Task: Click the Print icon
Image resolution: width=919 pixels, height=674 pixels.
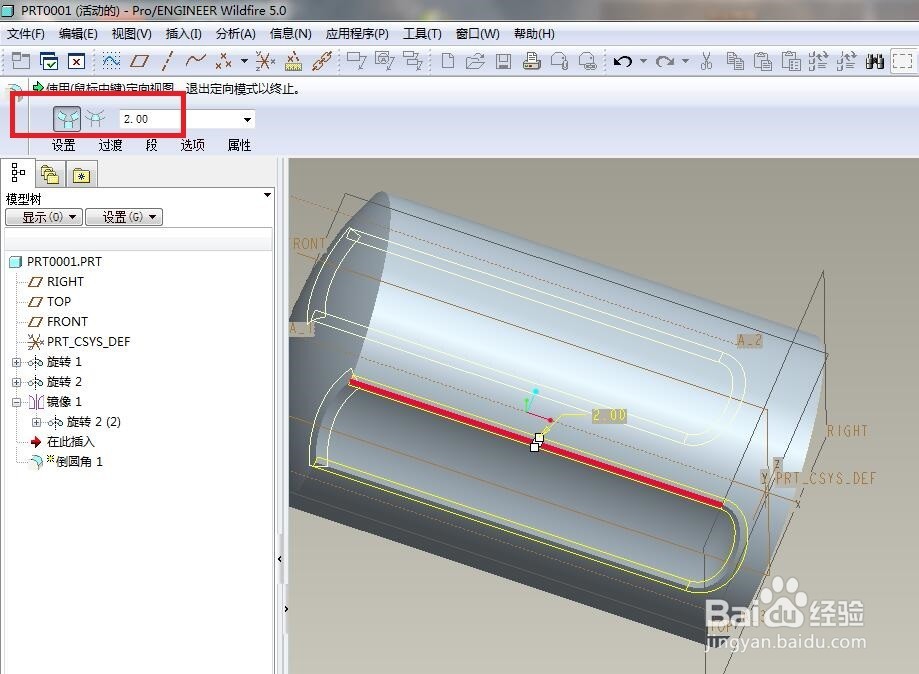Action: [532, 60]
